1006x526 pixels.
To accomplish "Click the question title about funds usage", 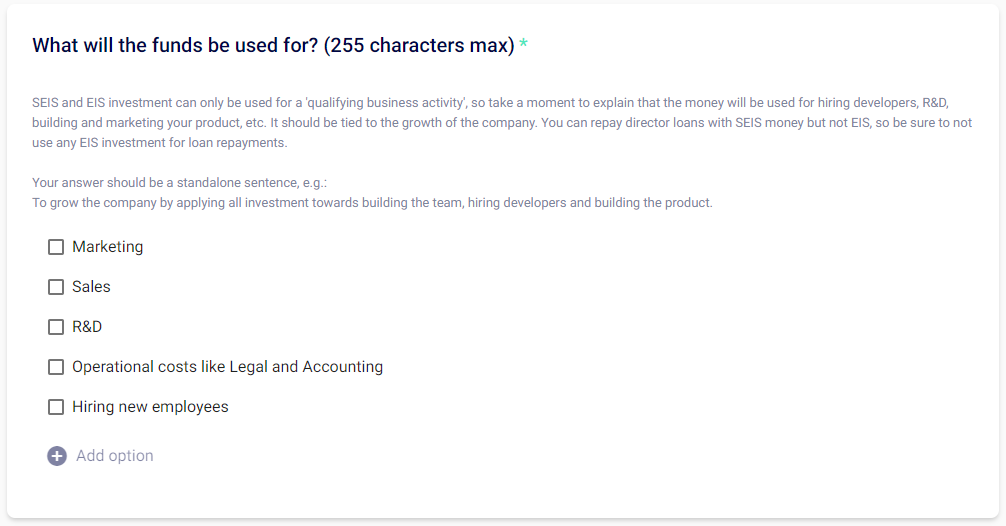I will [175, 45].
